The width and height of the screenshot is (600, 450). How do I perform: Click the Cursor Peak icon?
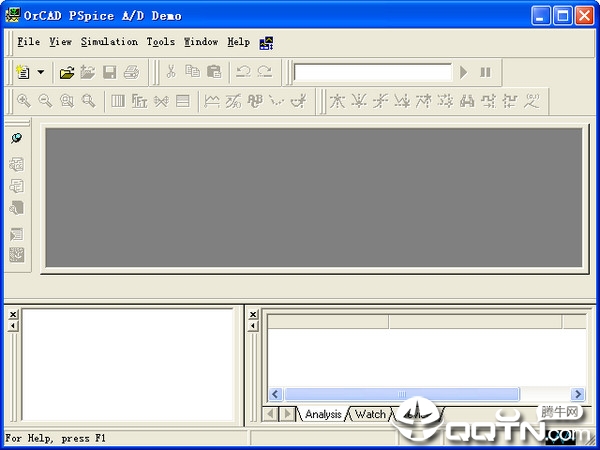(x=337, y=101)
